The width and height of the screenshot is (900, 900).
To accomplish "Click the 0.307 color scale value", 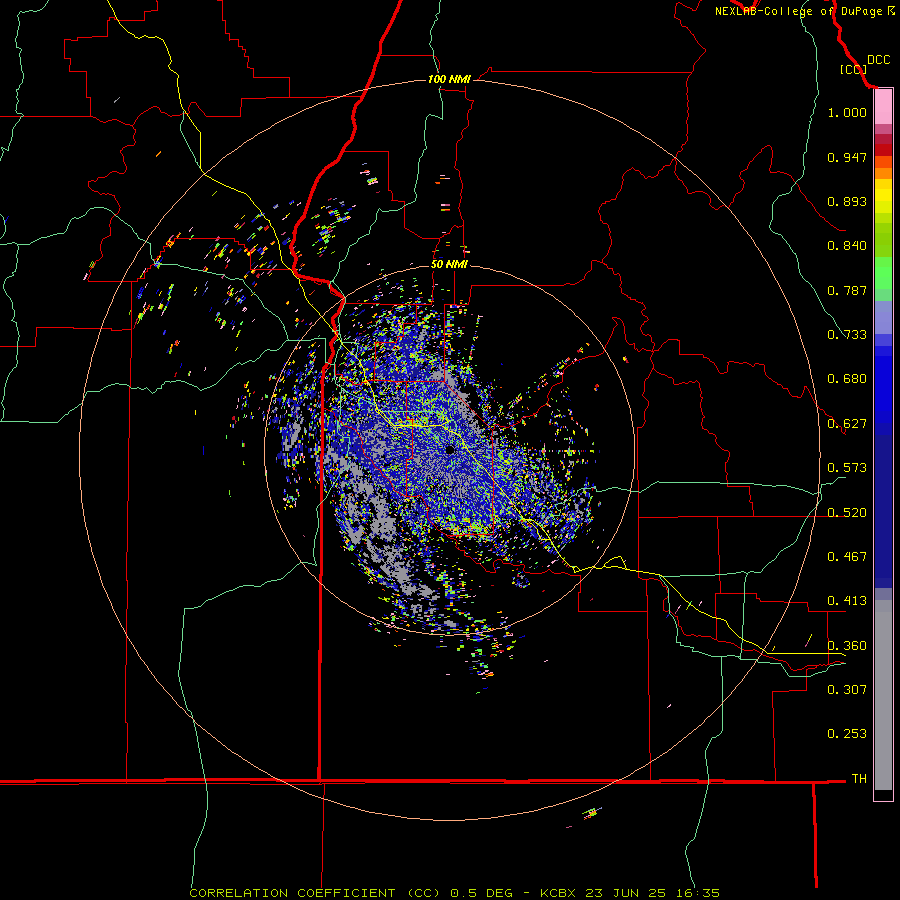I will pyautogui.click(x=847, y=690).
